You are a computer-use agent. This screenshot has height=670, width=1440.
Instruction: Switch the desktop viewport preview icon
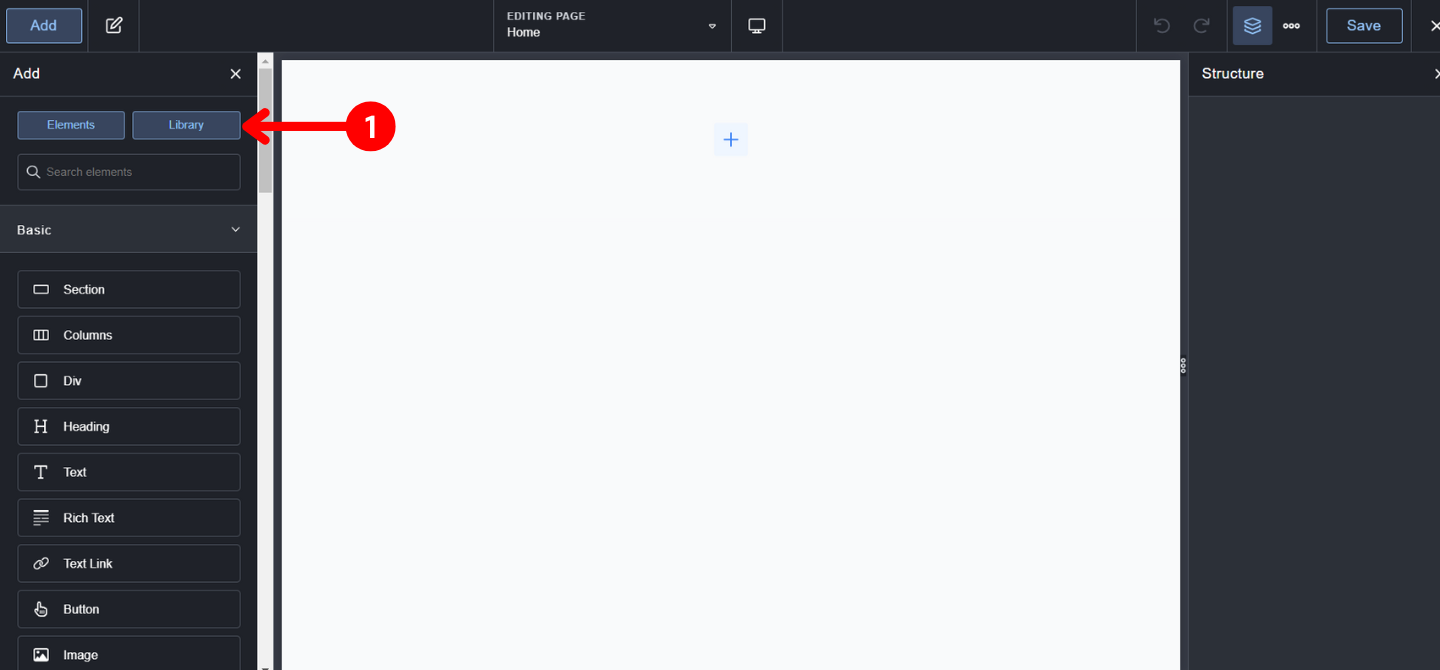(x=757, y=26)
